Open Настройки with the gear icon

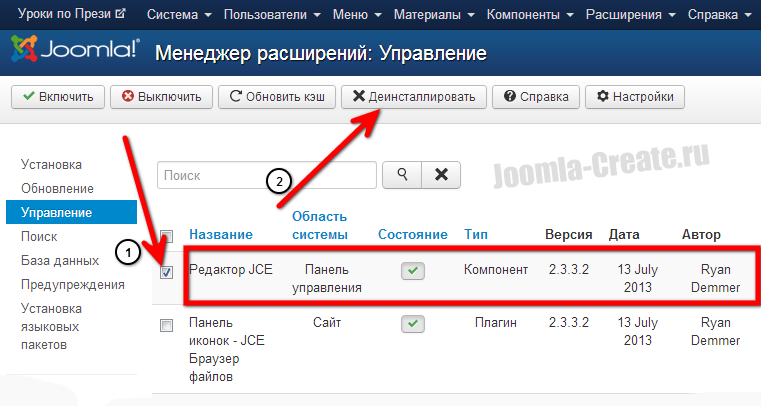coord(634,97)
